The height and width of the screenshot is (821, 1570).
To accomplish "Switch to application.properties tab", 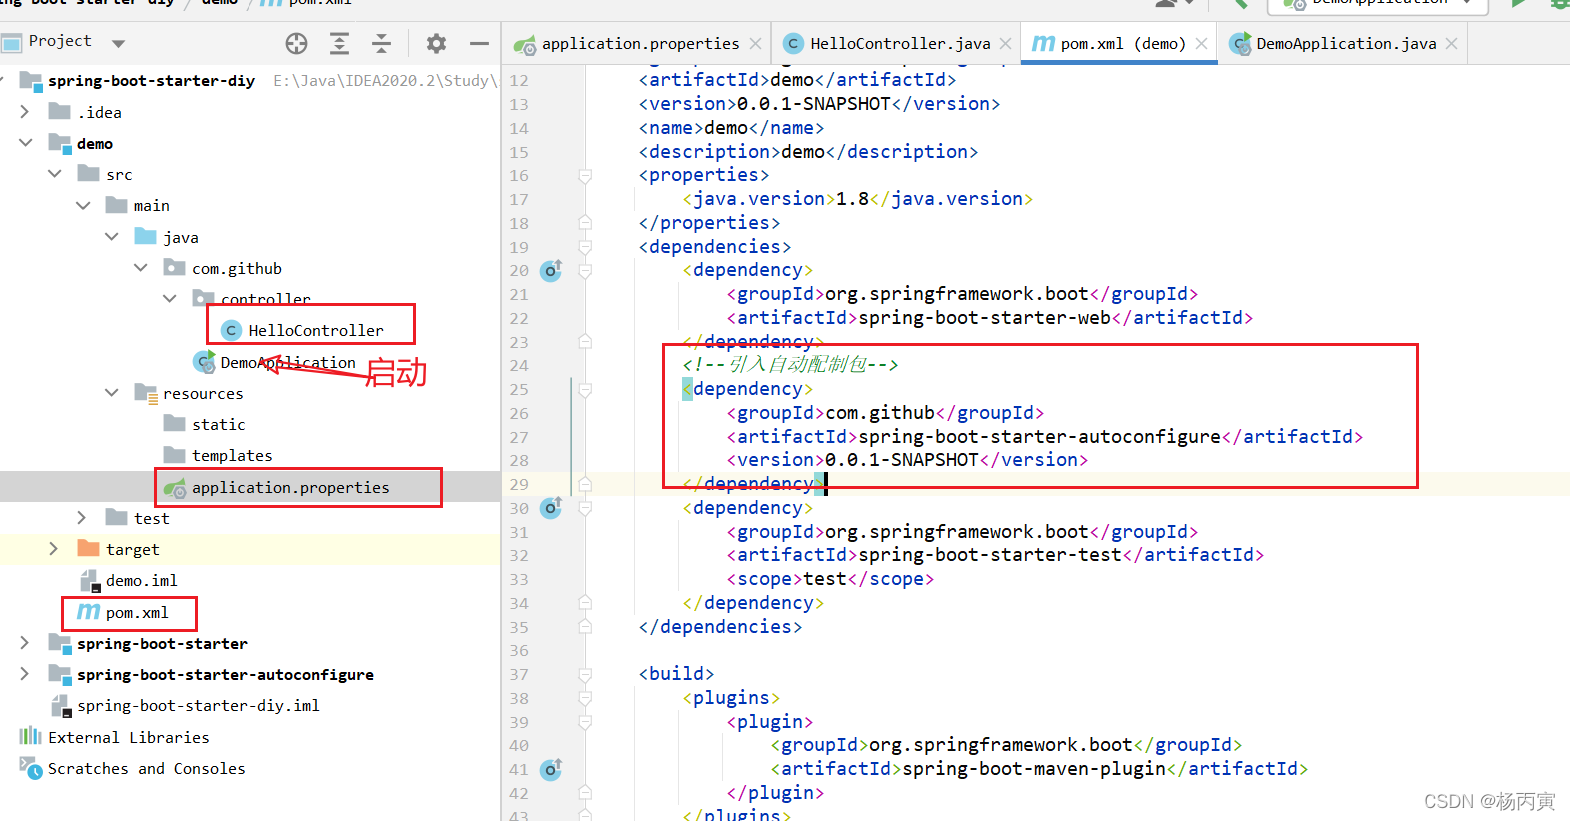I will pos(640,43).
